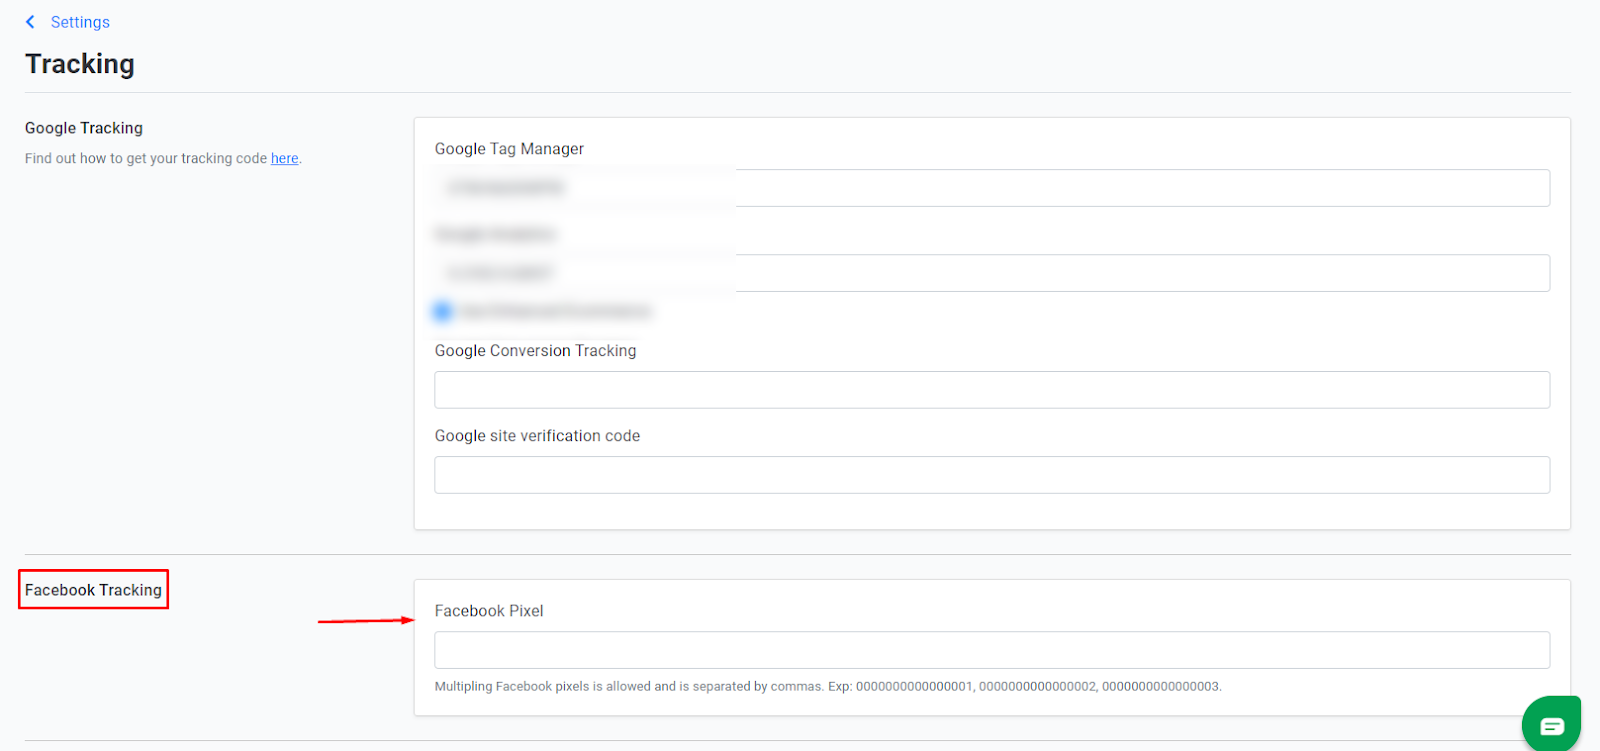Click the blurred checkbox label text
This screenshot has height=751, width=1600.
(x=555, y=311)
